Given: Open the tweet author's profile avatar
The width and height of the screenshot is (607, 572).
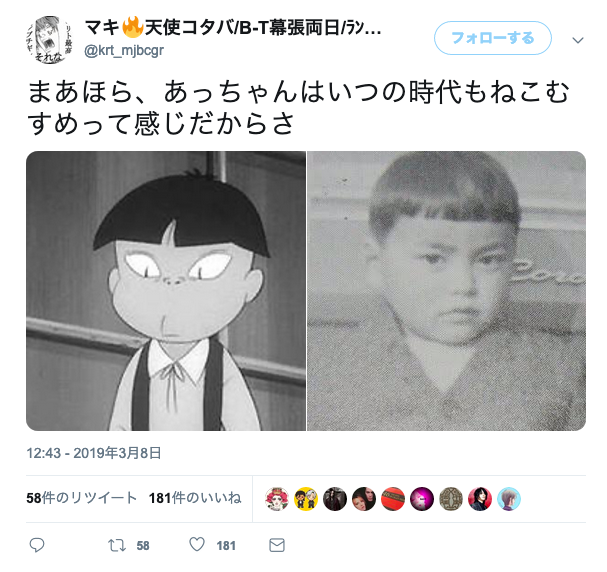Looking at the screenshot, I should click(x=49, y=39).
